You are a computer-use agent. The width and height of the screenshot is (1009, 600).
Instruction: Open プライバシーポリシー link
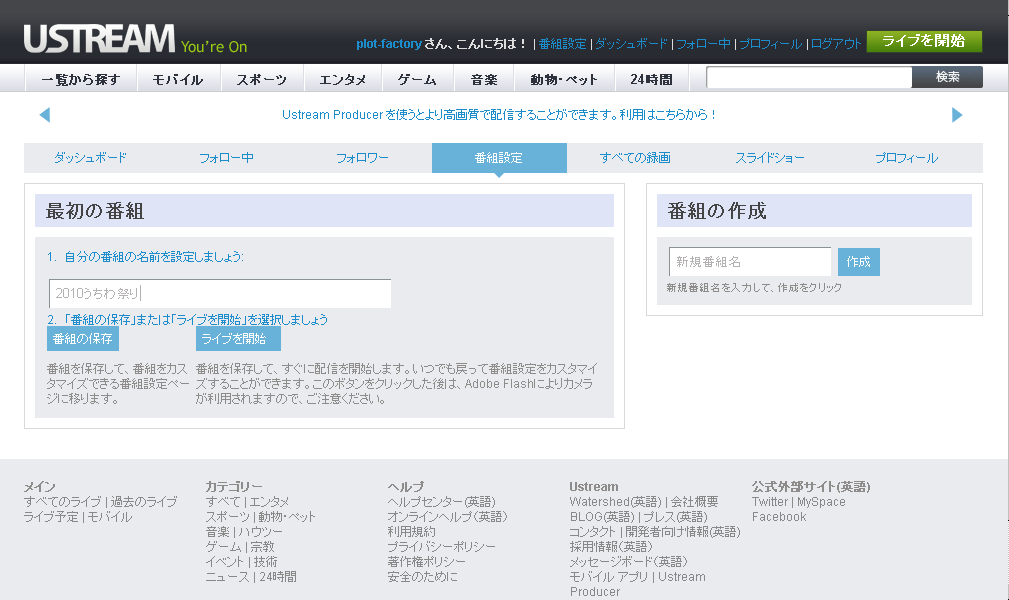pyautogui.click(x=441, y=547)
